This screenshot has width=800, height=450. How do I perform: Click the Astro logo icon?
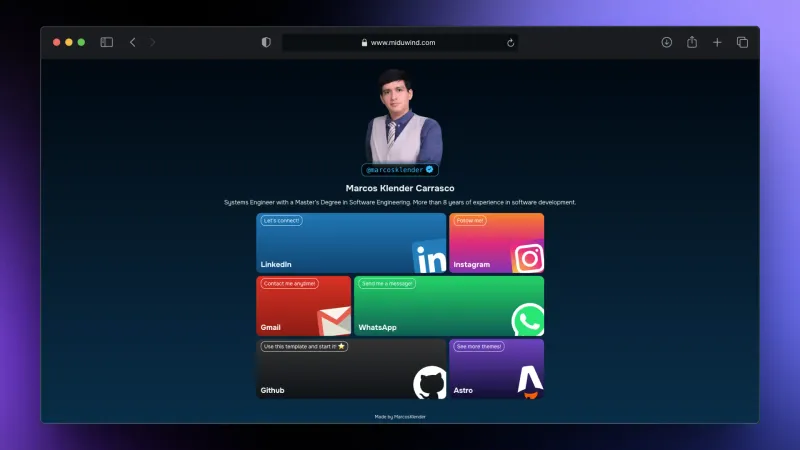pyautogui.click(x=529, y=381)
